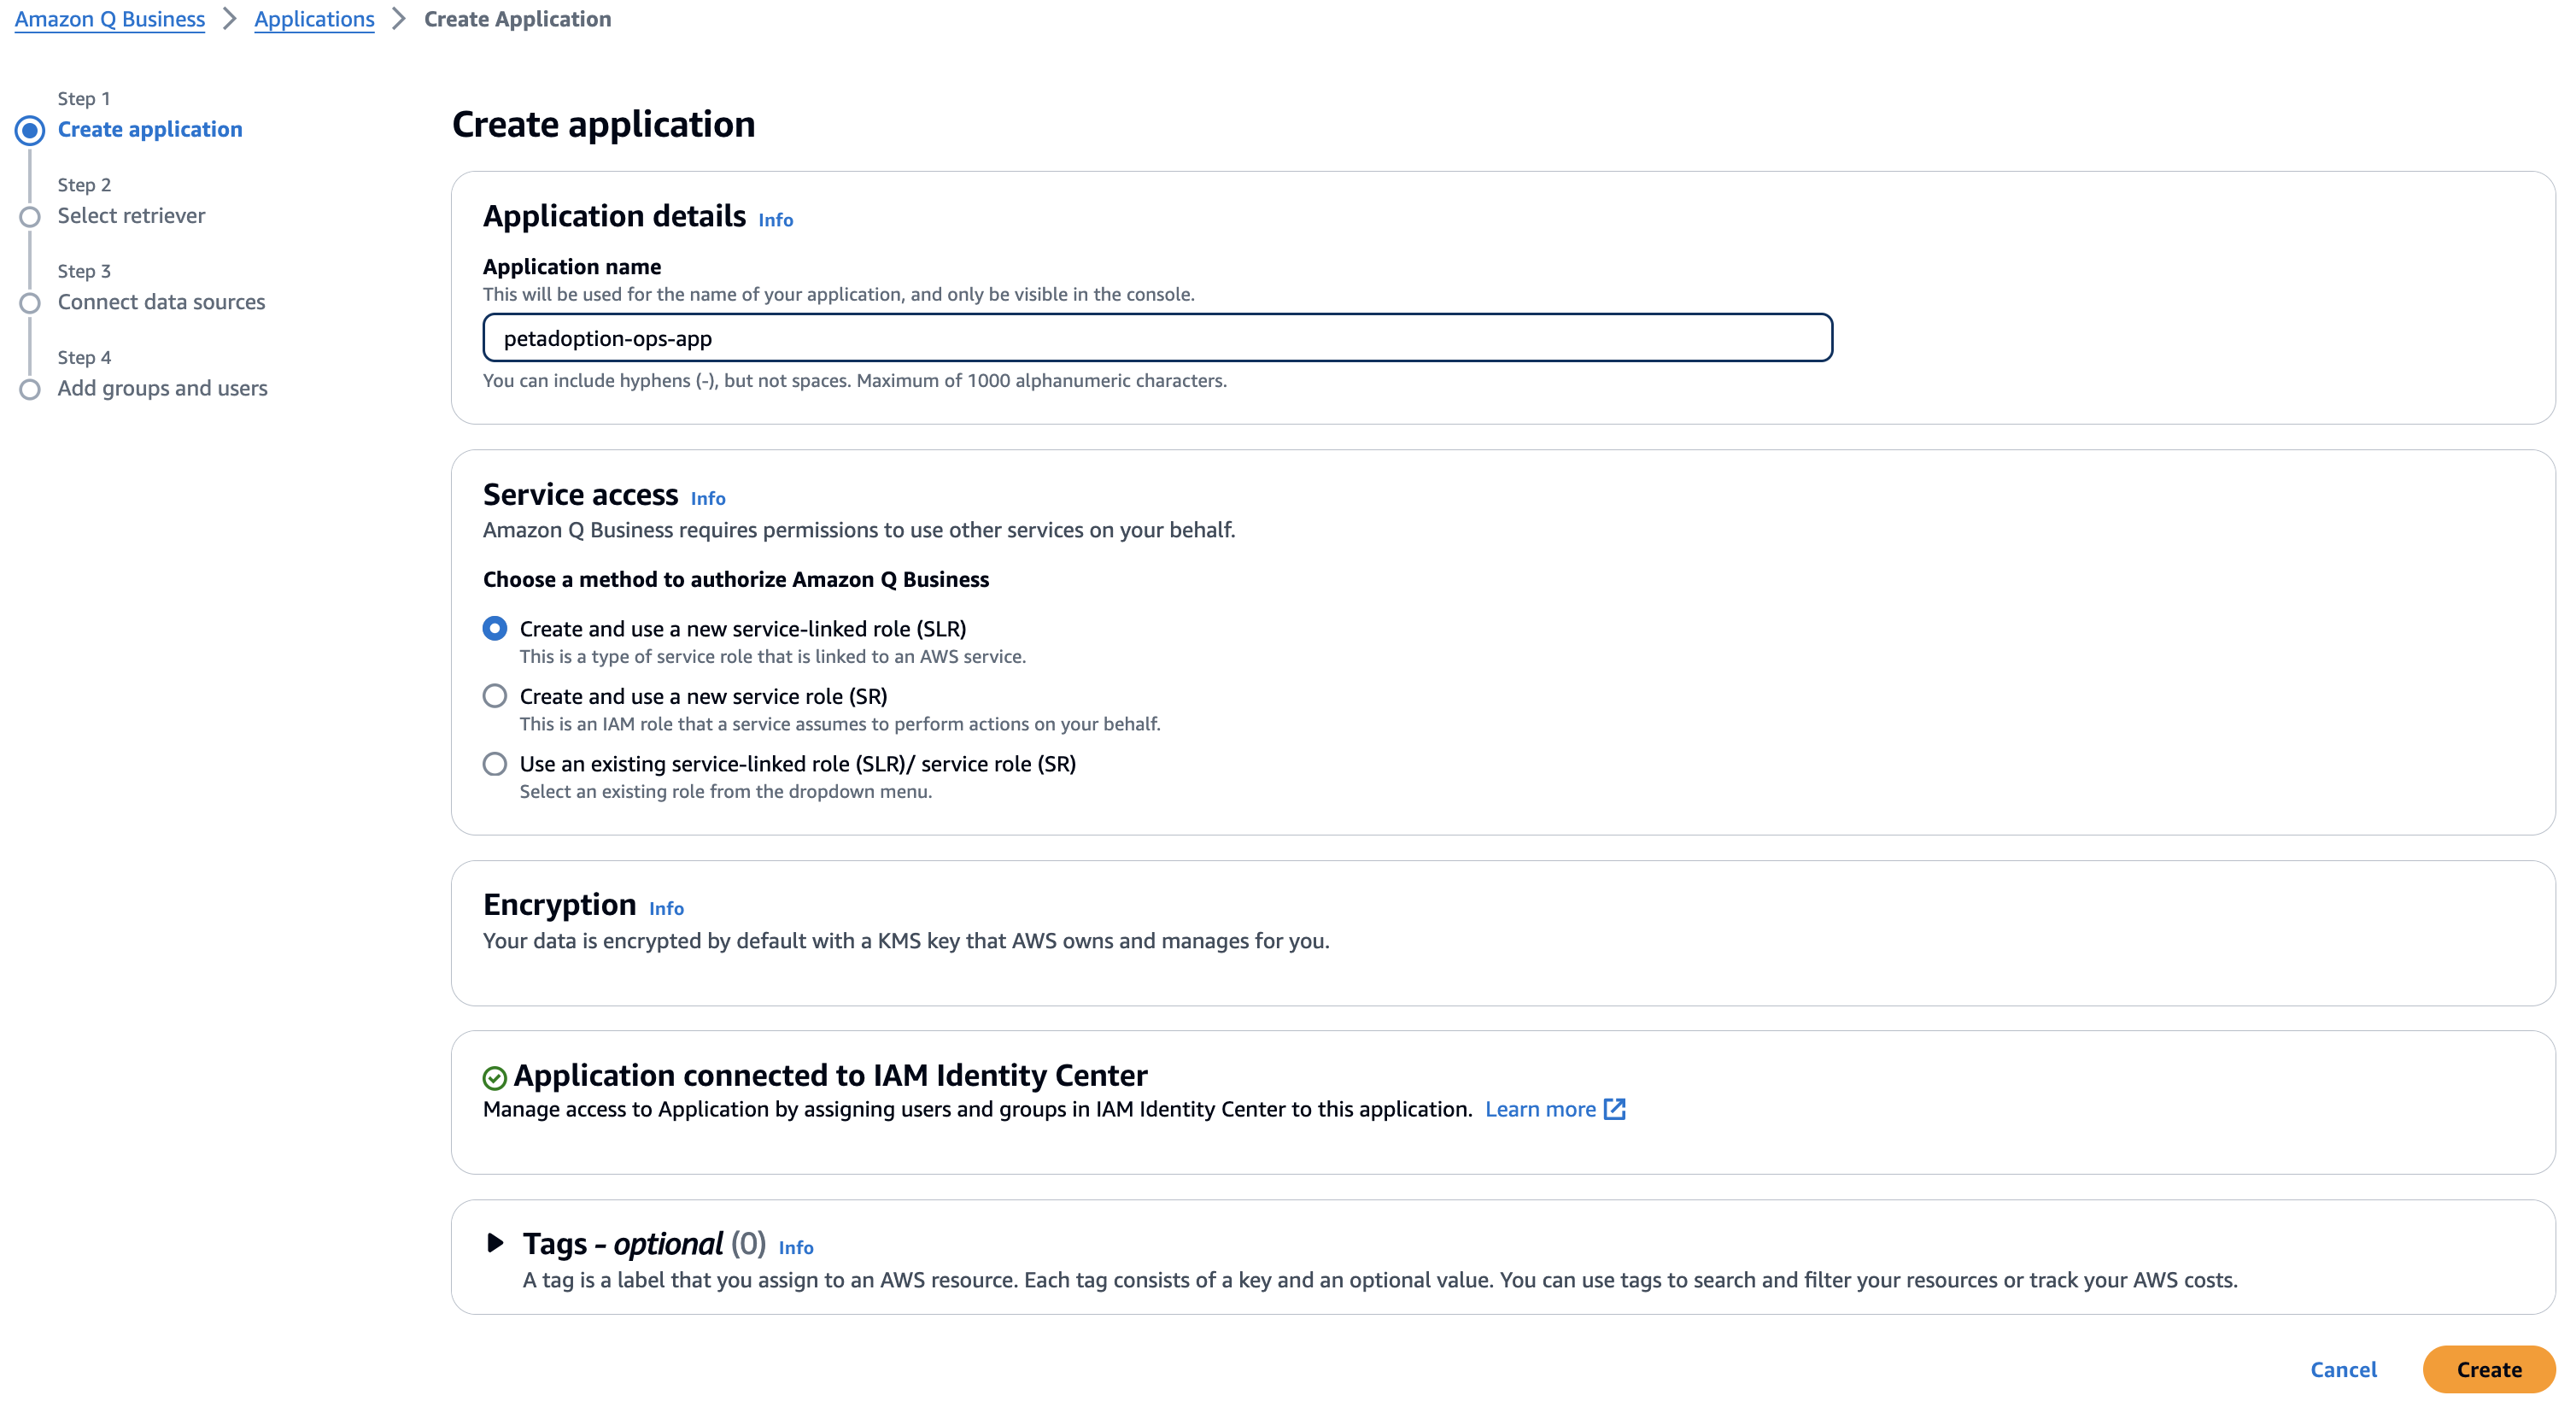Select Use an existing service-linked role option
The image size is (2576, 1413).
[x=495, y=764]
